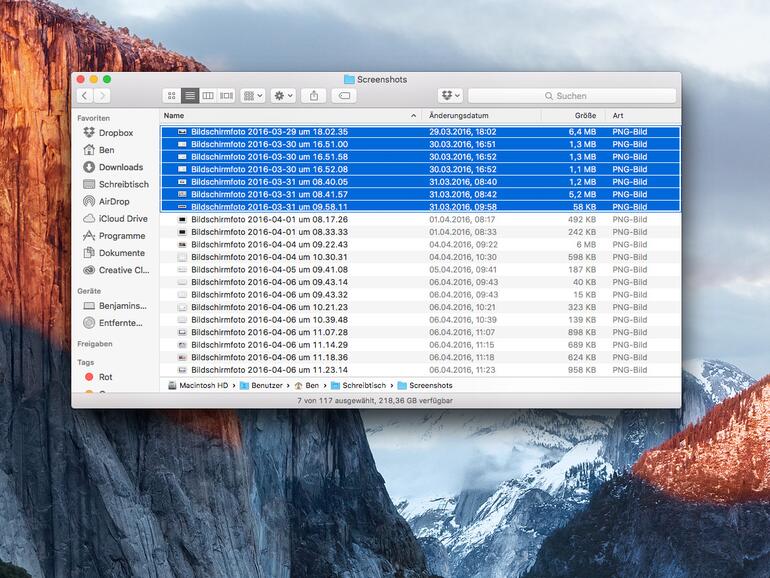Open iCloud Drive in sidebar
770x578 pixels.
click(x=122, y=218)
